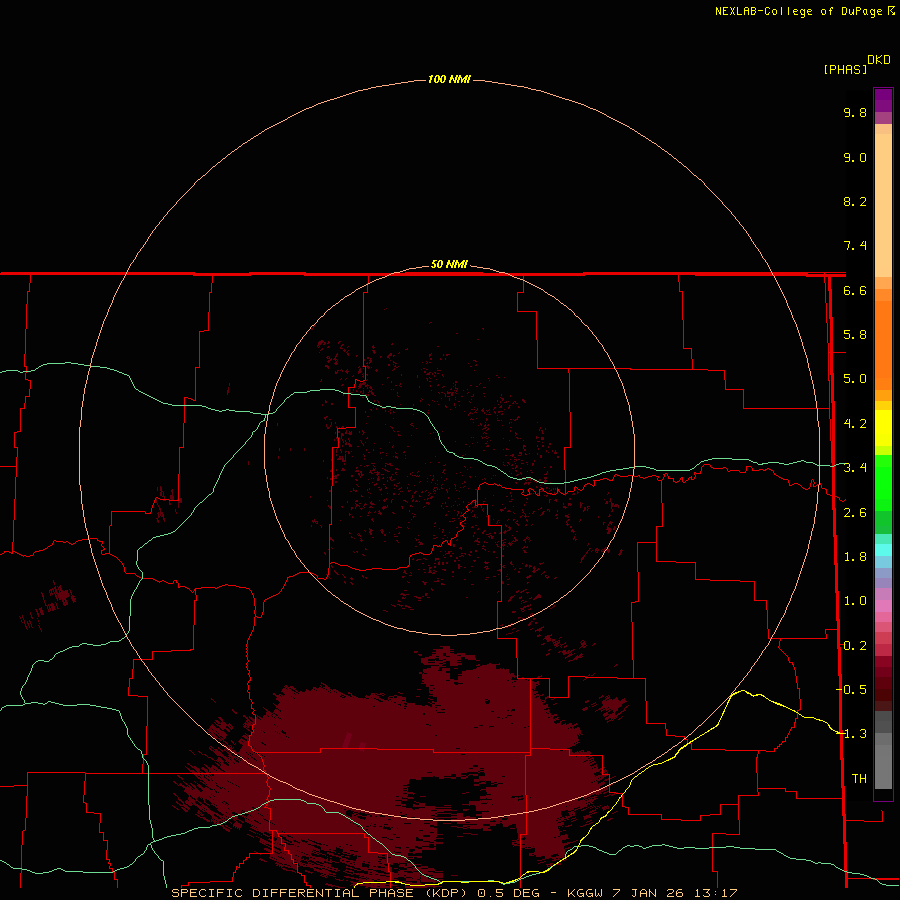The image size is (900, 900).
Task: Select the 6.6 scale value
Action: pos(855,290)
